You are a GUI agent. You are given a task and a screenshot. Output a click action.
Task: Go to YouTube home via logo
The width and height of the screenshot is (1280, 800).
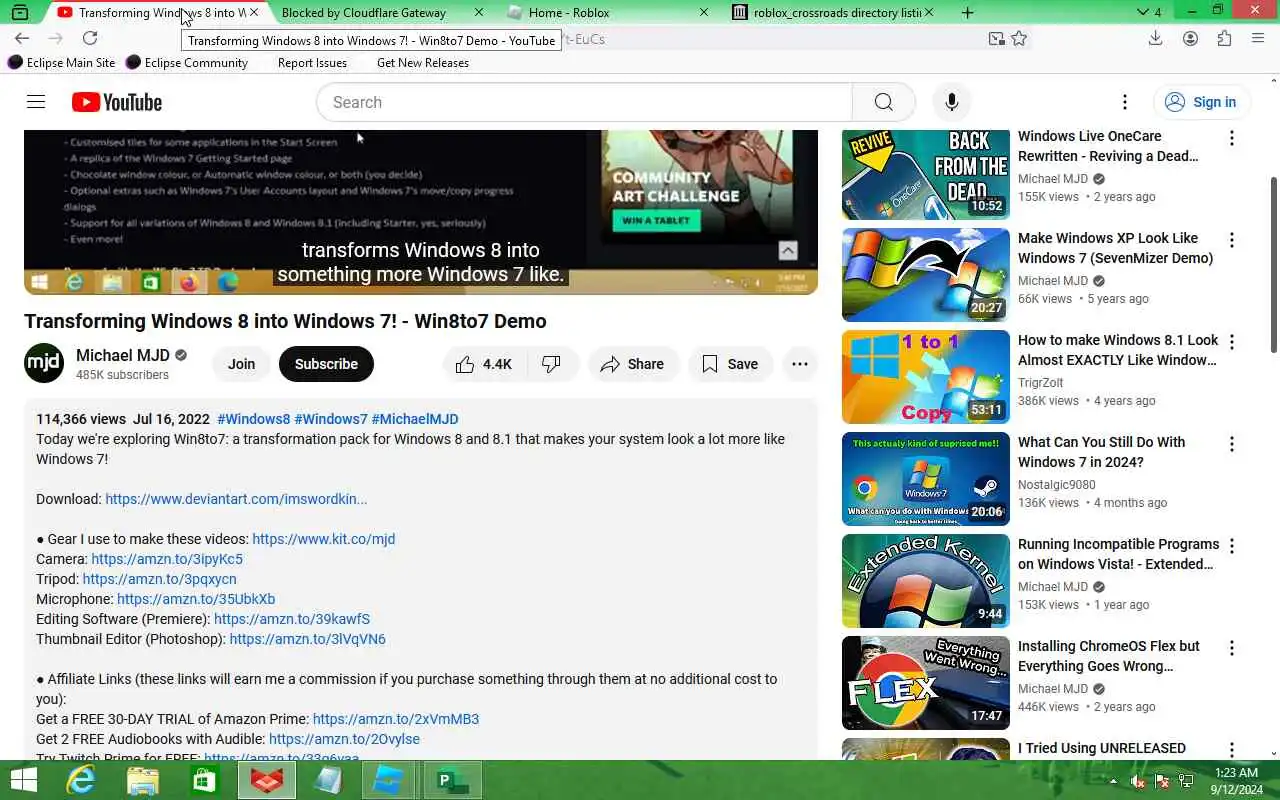(x=117, y=102)
